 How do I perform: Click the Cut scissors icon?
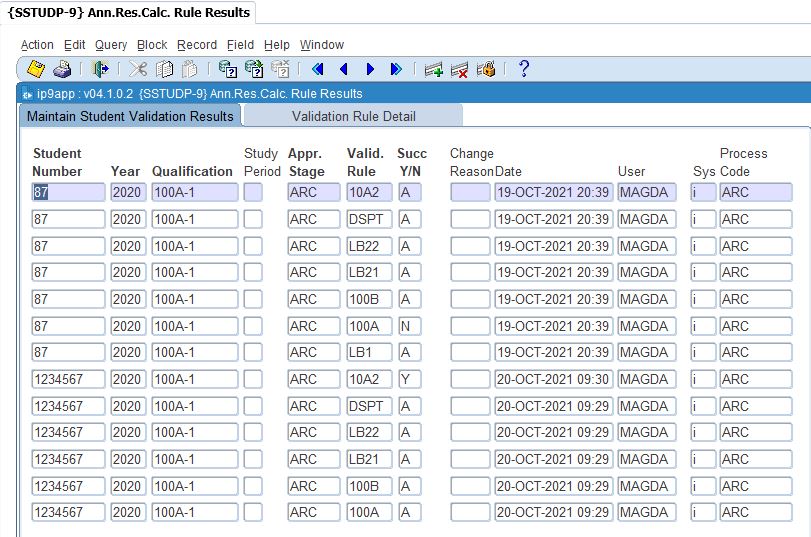138,69
